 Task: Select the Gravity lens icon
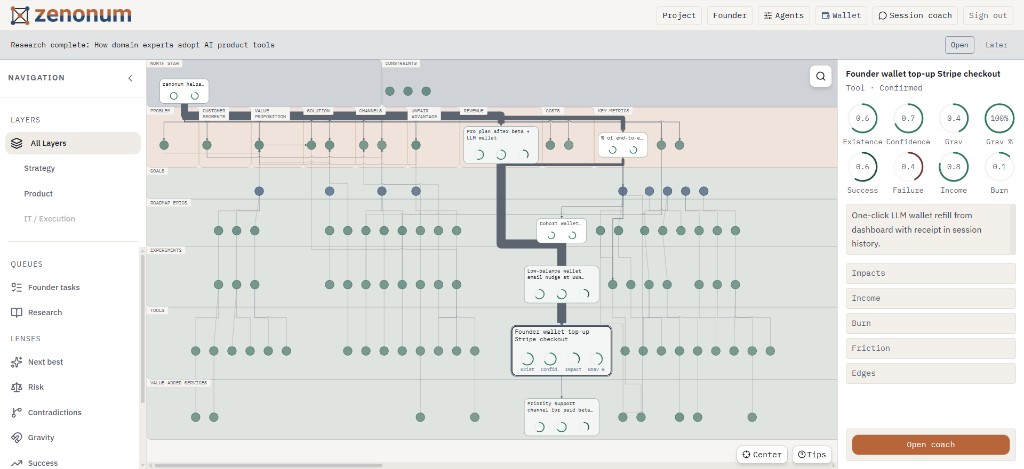coord(17,438)
